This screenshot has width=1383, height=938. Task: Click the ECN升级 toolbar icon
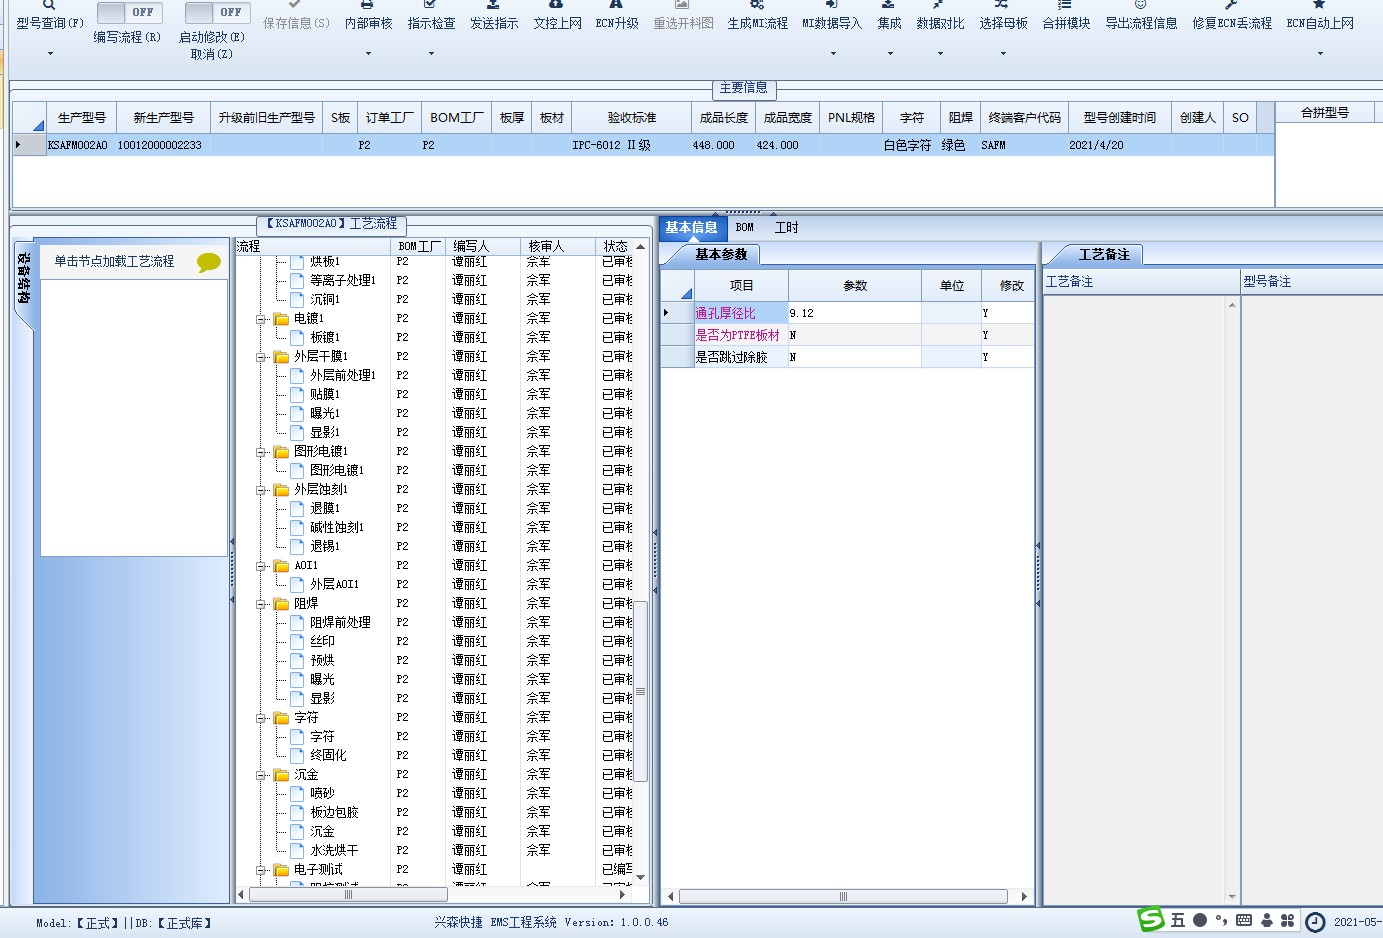pos(616,5)
